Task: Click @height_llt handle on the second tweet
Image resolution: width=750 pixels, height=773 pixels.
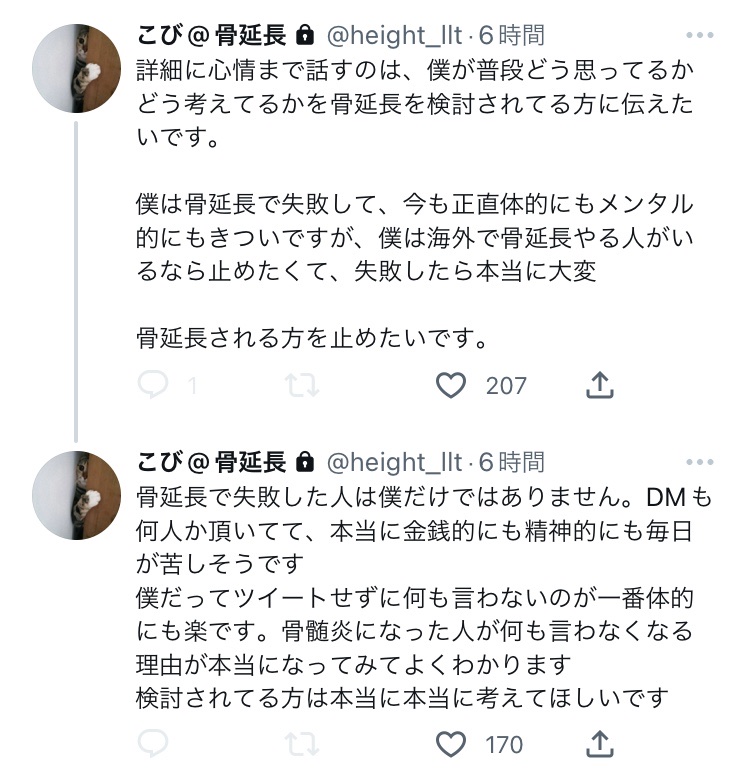Action: (x=395, y=462)
